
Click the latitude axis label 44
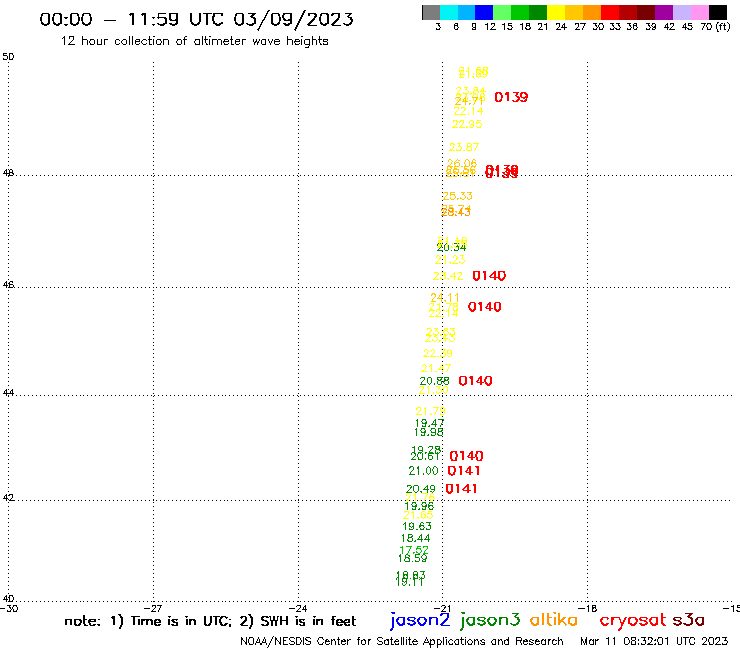click(x=8, y=393)
